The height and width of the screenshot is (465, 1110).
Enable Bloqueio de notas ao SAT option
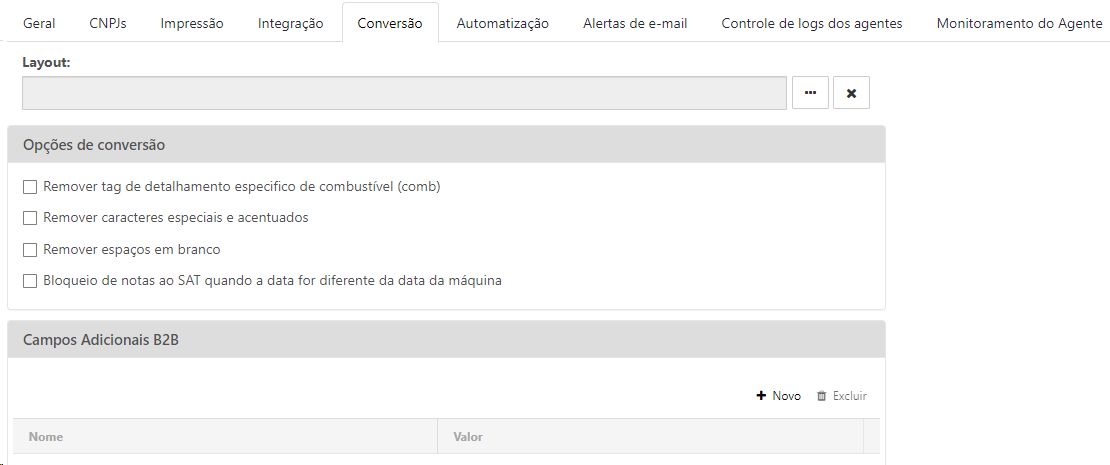coord(30,281)
